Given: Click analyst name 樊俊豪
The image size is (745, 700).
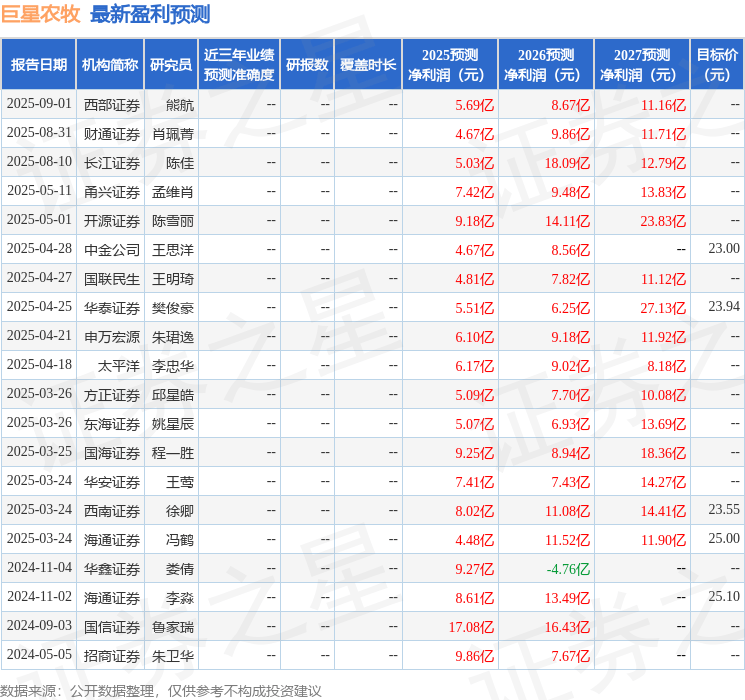Looking at the screenshot, I should 173,308.
